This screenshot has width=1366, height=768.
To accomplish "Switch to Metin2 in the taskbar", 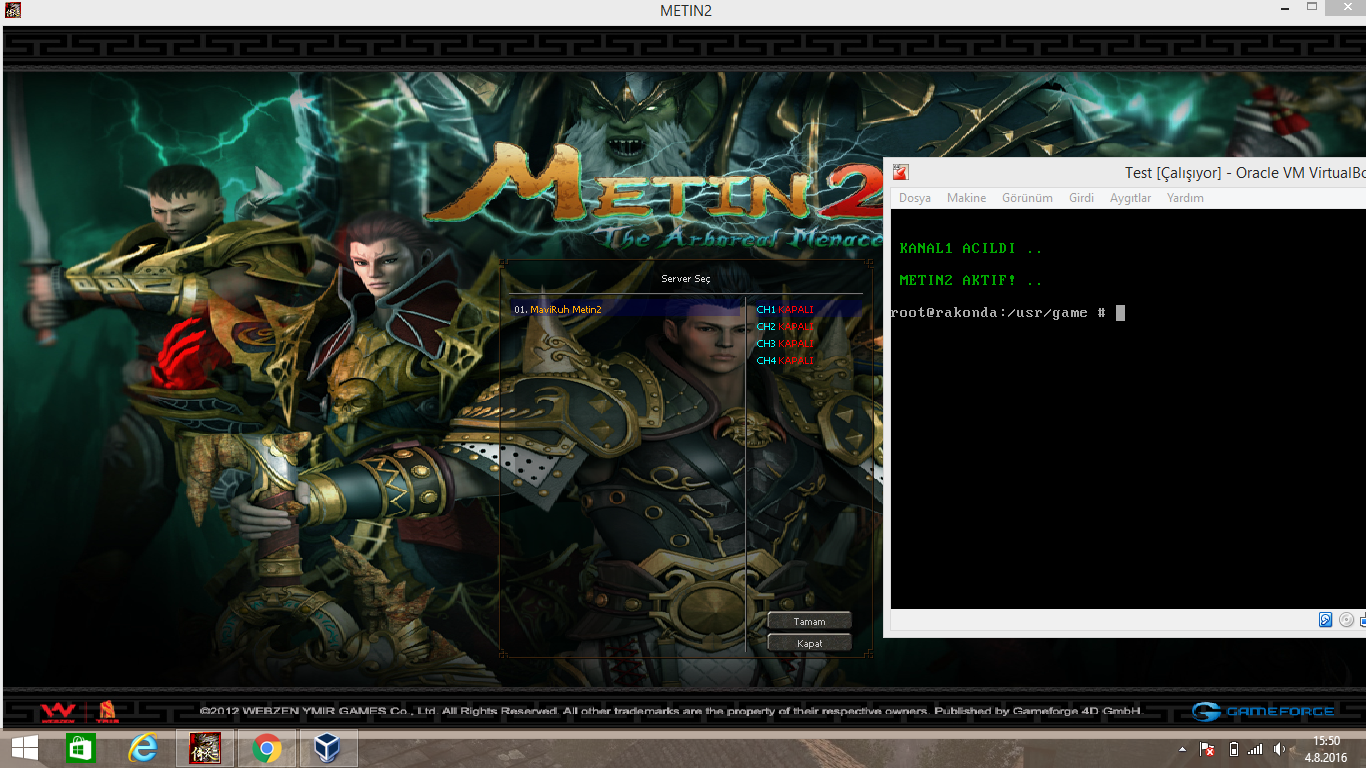I will [x=205, y=748].
